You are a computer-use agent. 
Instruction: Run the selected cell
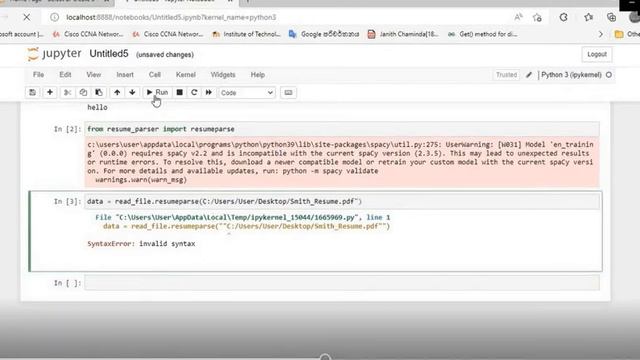click(x=157, y=93)
